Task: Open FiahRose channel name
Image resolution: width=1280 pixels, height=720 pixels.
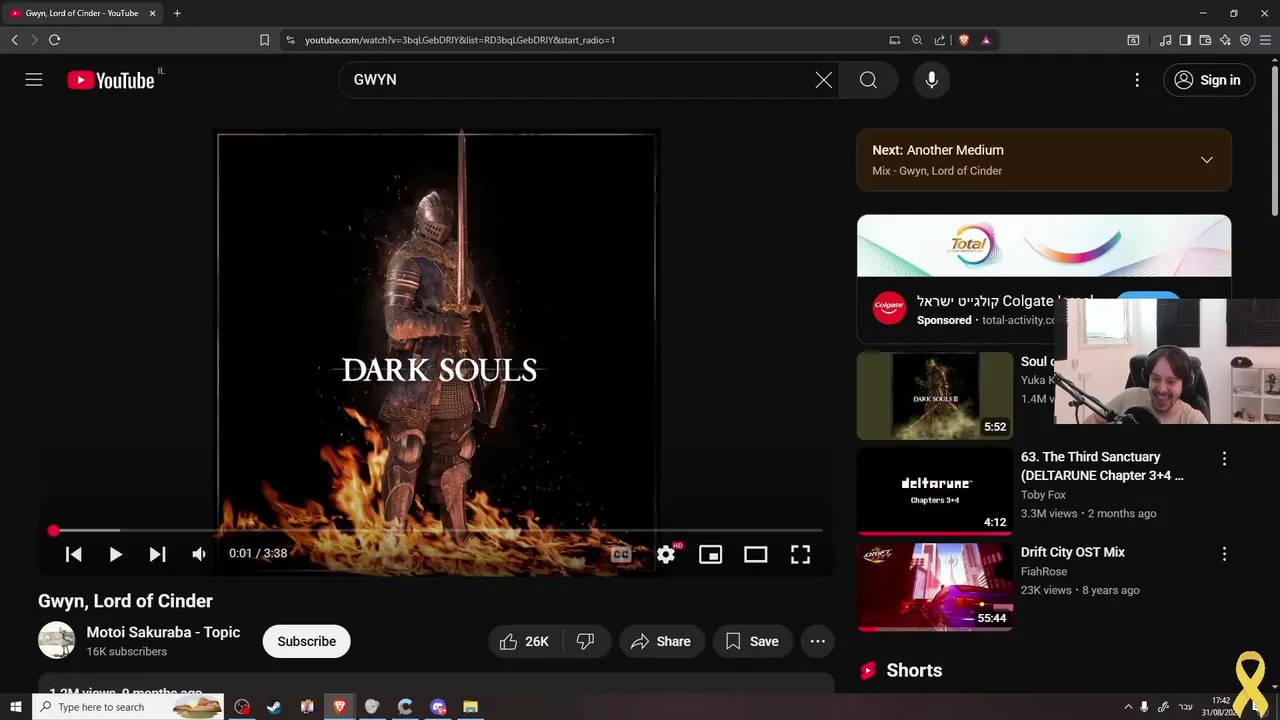Action: coord(1044,572)
